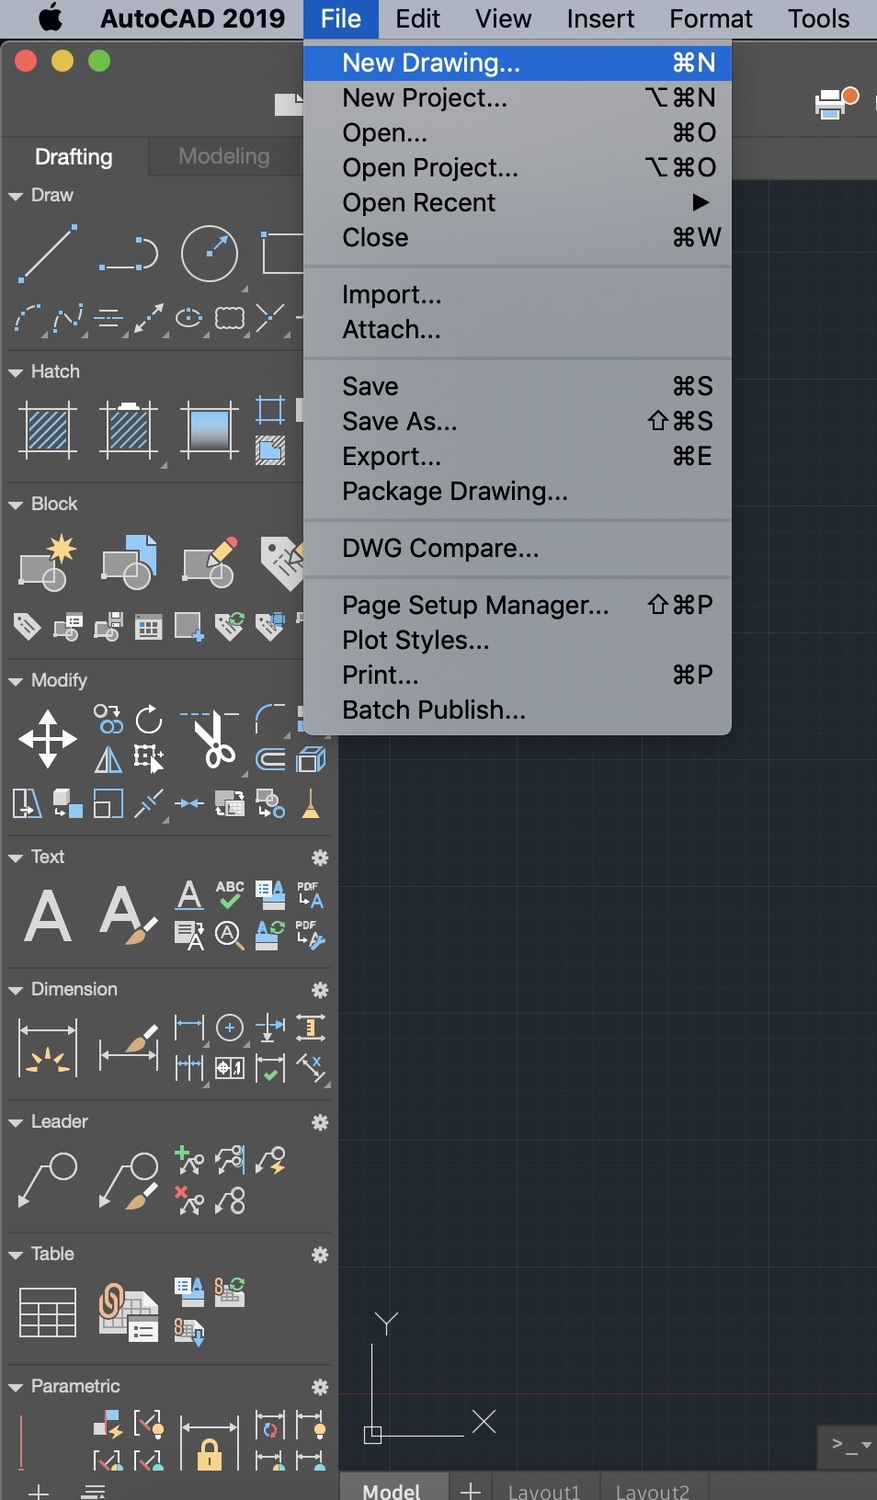Open Parametric panel gear settings
Image resolution: width=877 pixels, height=1500 pixels.
pyautogui.click(x=320, y=1387)
